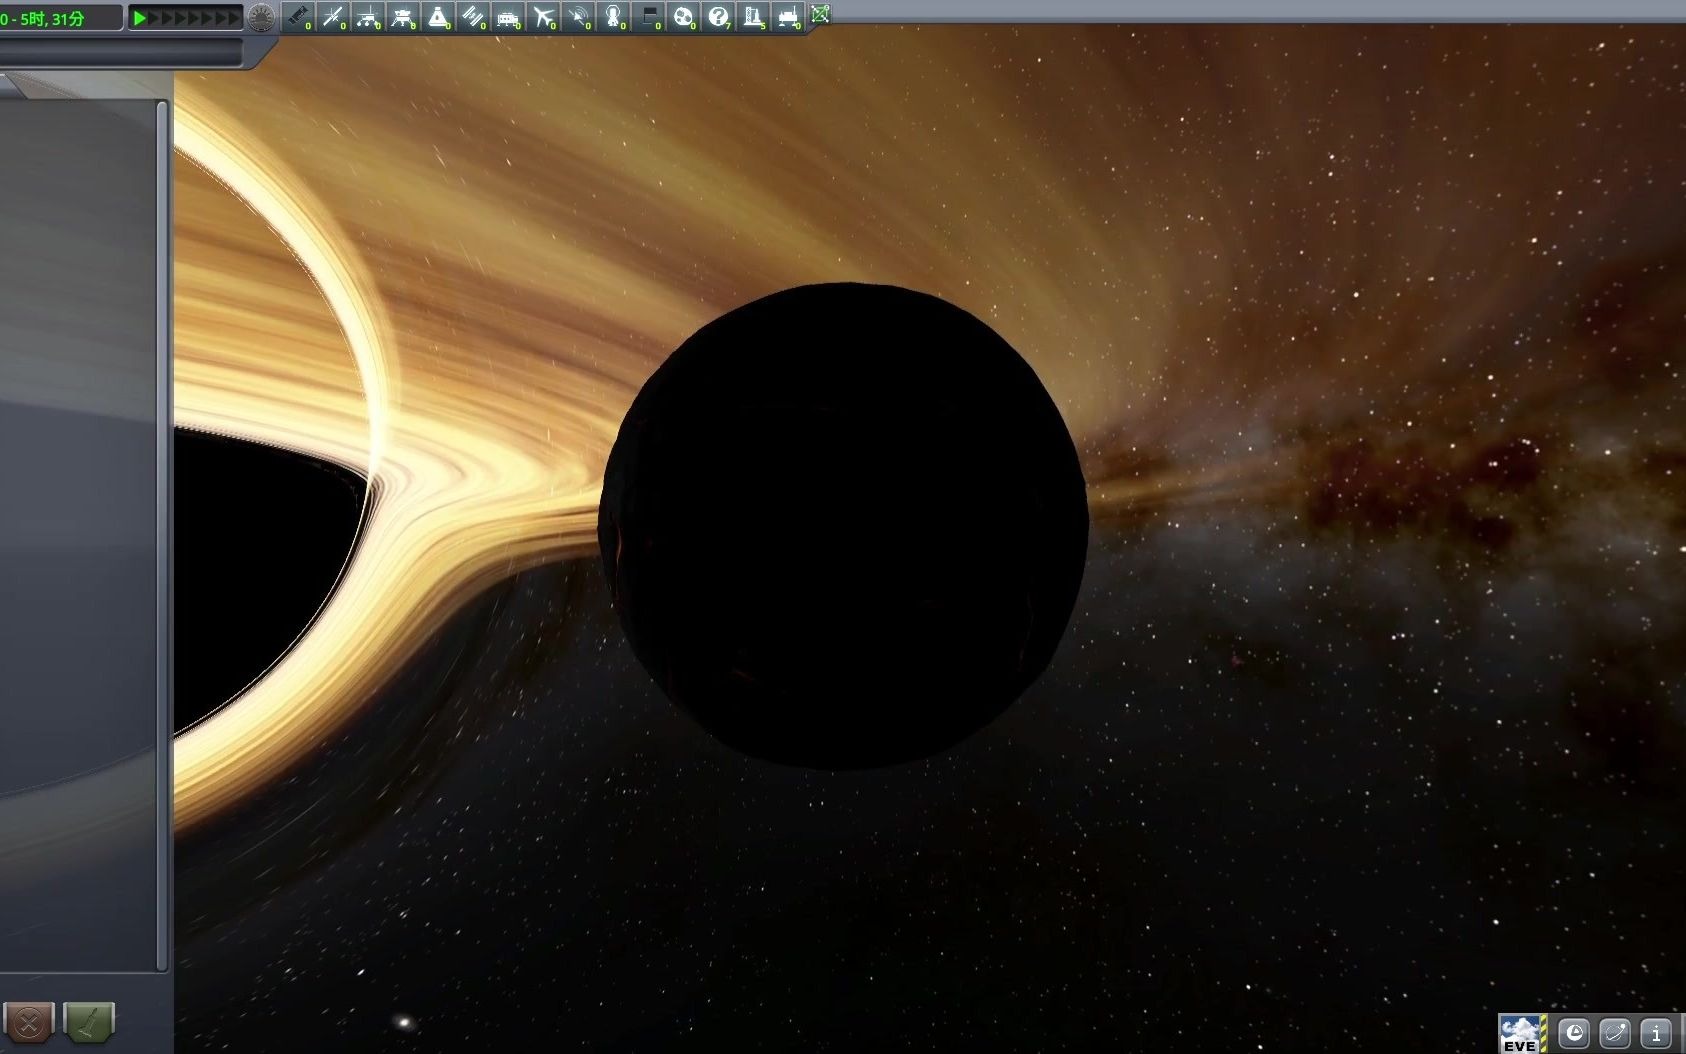Toggle the Bases filter

pos(508,16)
